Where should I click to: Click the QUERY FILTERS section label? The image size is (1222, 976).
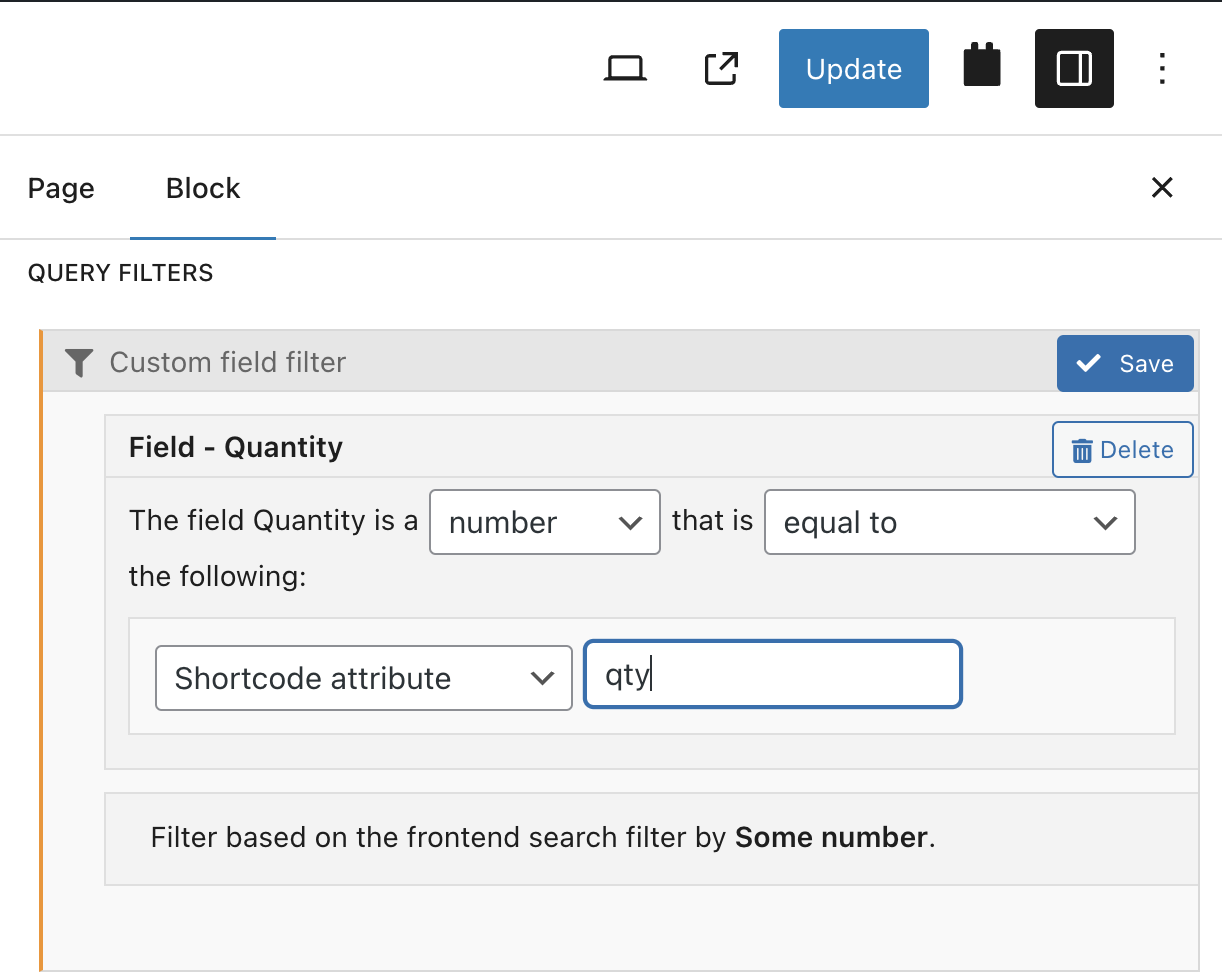tap(120, 273)
